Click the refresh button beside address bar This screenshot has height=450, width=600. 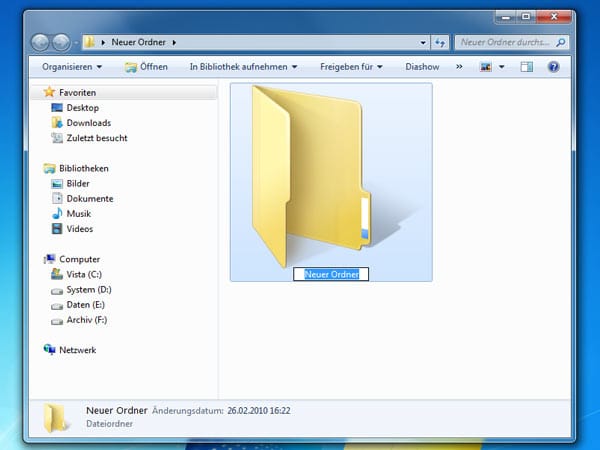point(440,43)
